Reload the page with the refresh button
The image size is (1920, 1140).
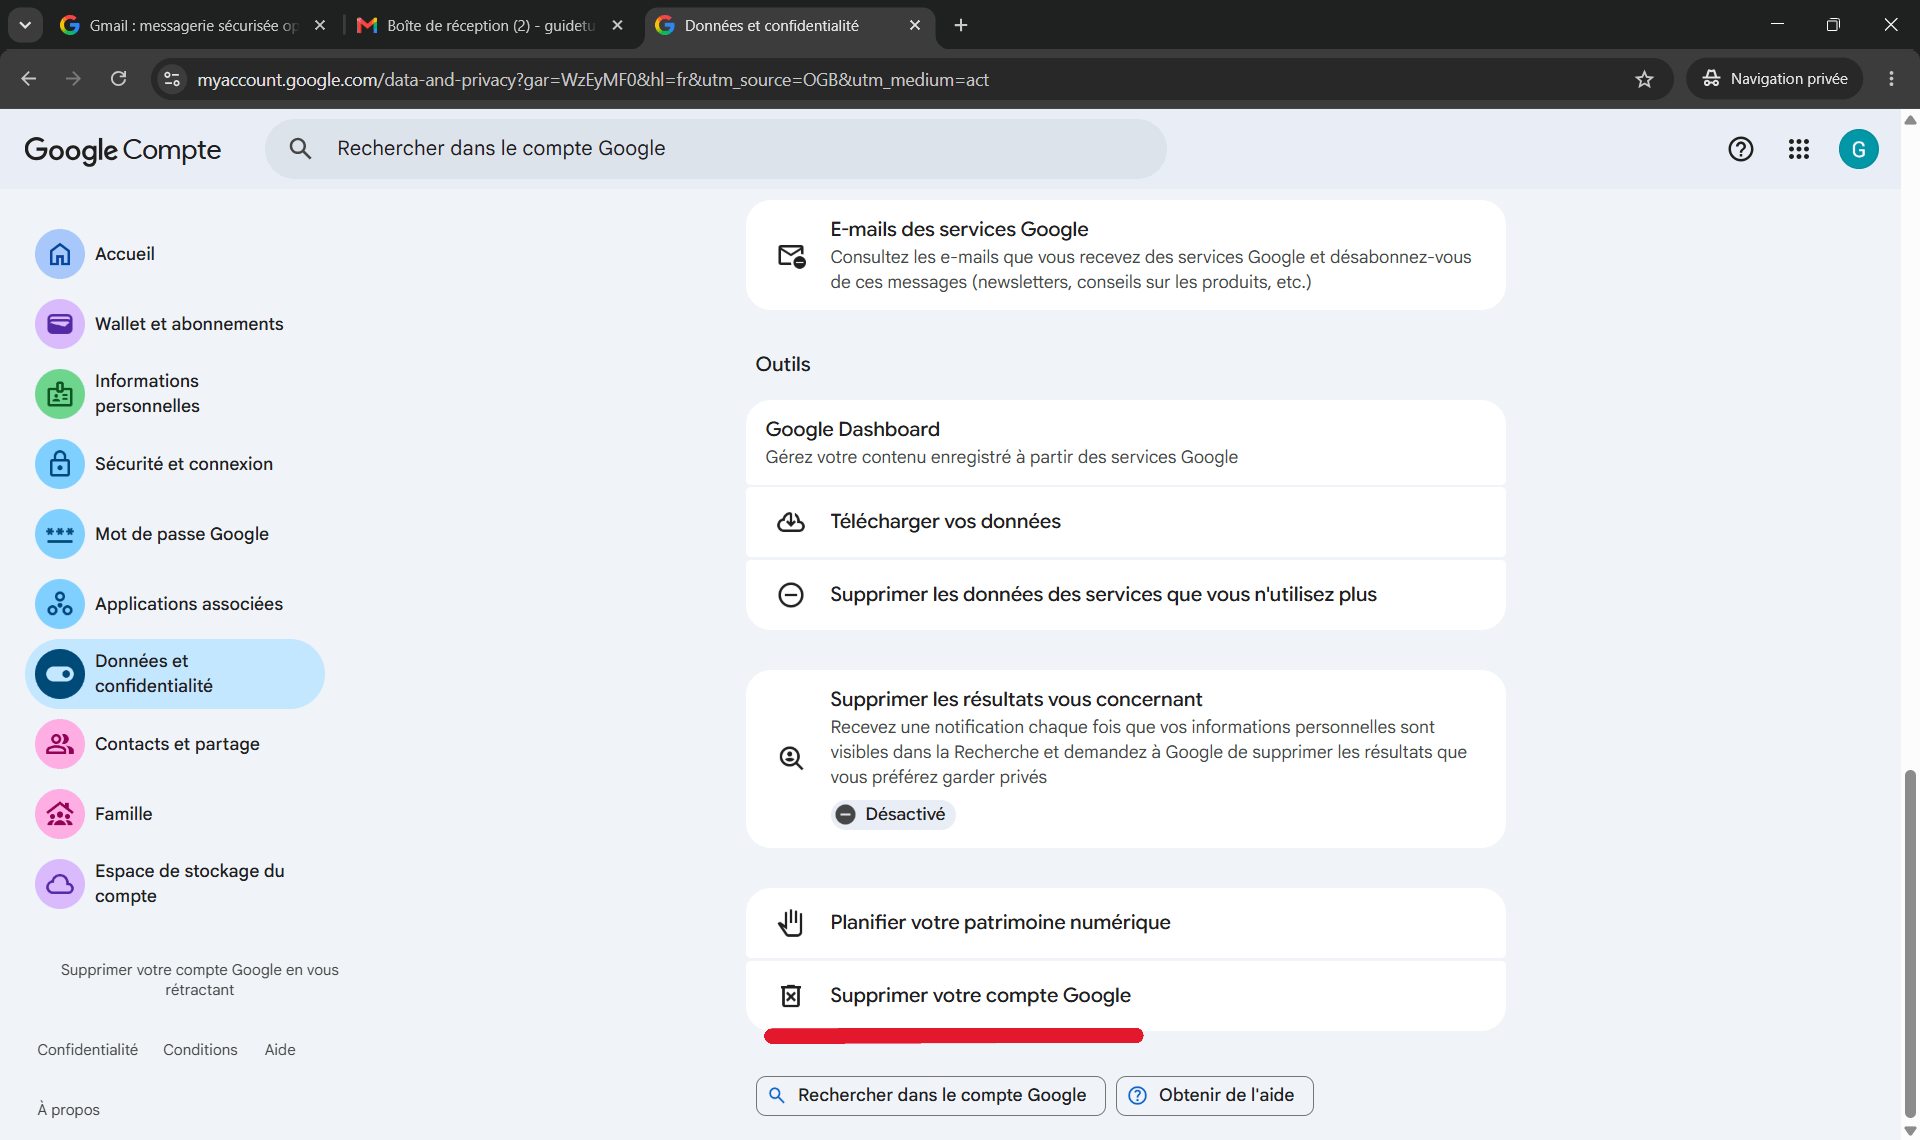118,79
